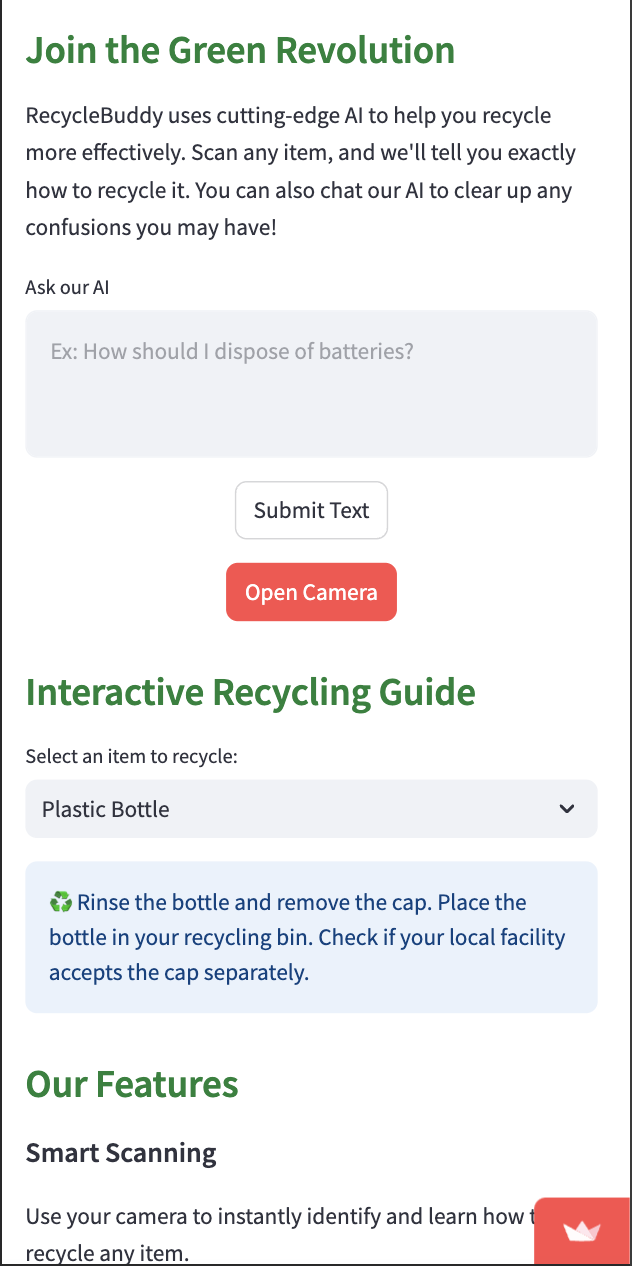Click the green recycling symbol emoji

coord(61,903)
